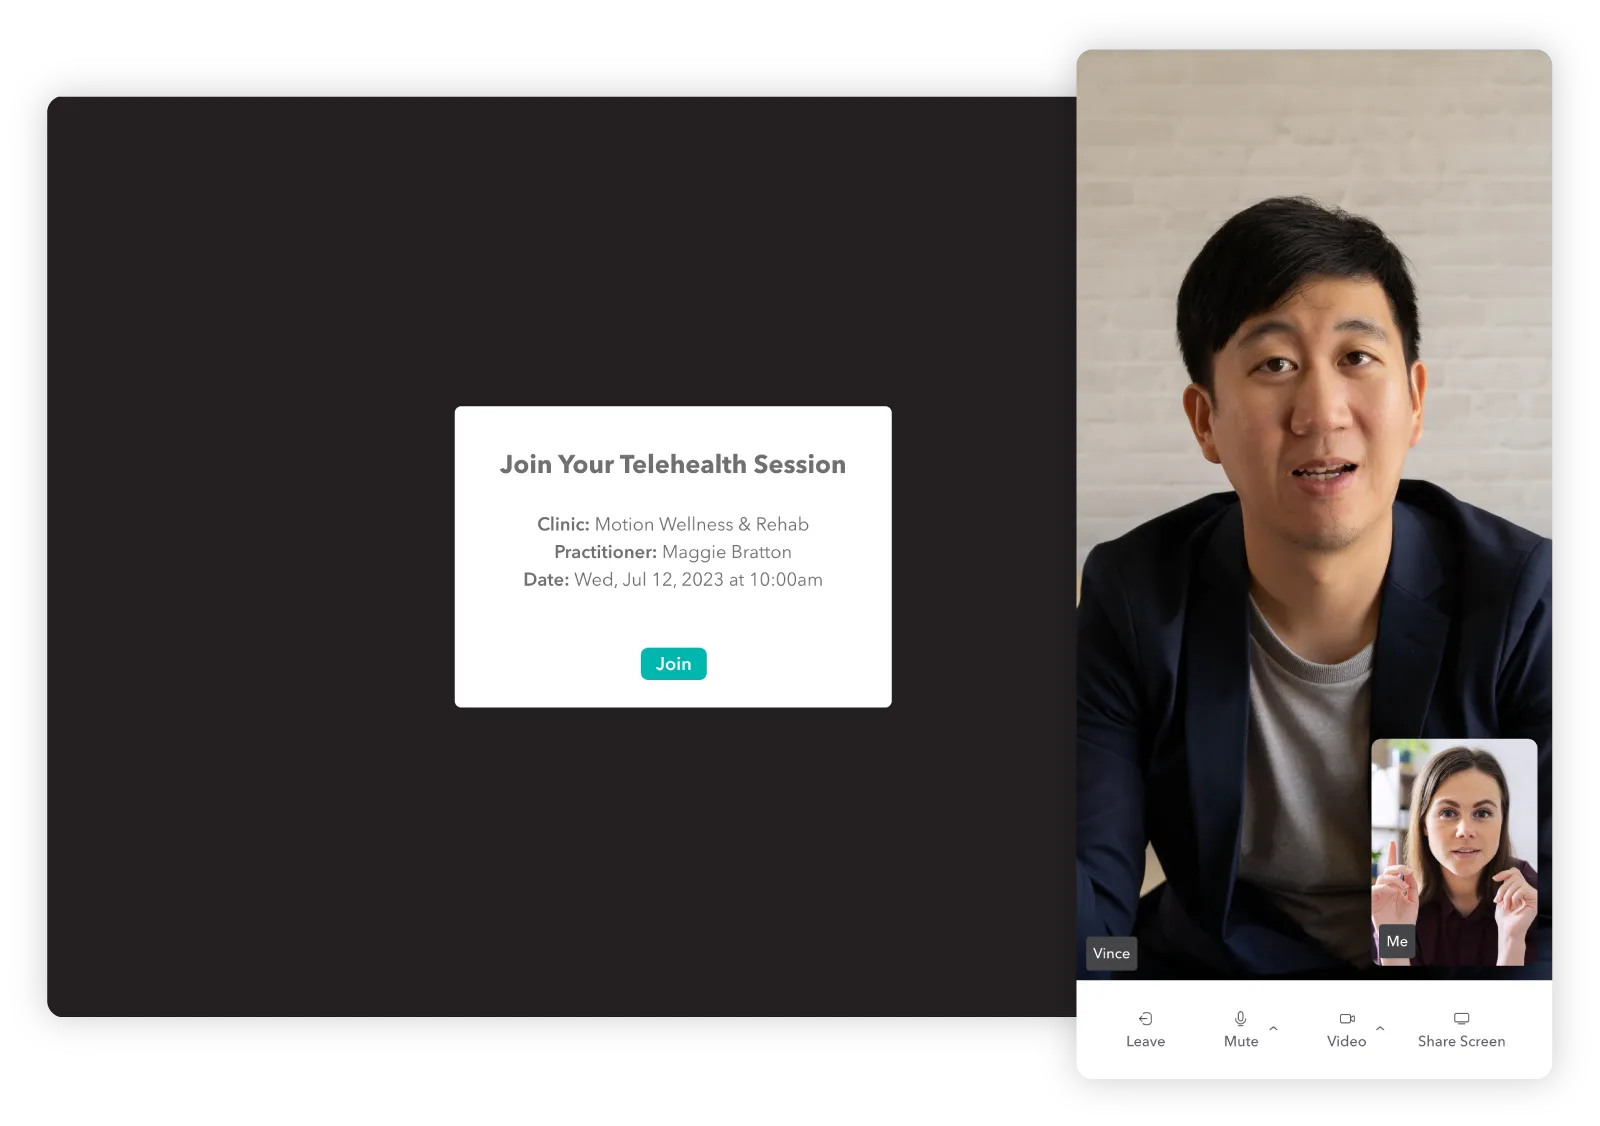Click the Join Your Telehealth Session heading
This screenshot has width=1600, height=1126.
click(x=673, y=464)
